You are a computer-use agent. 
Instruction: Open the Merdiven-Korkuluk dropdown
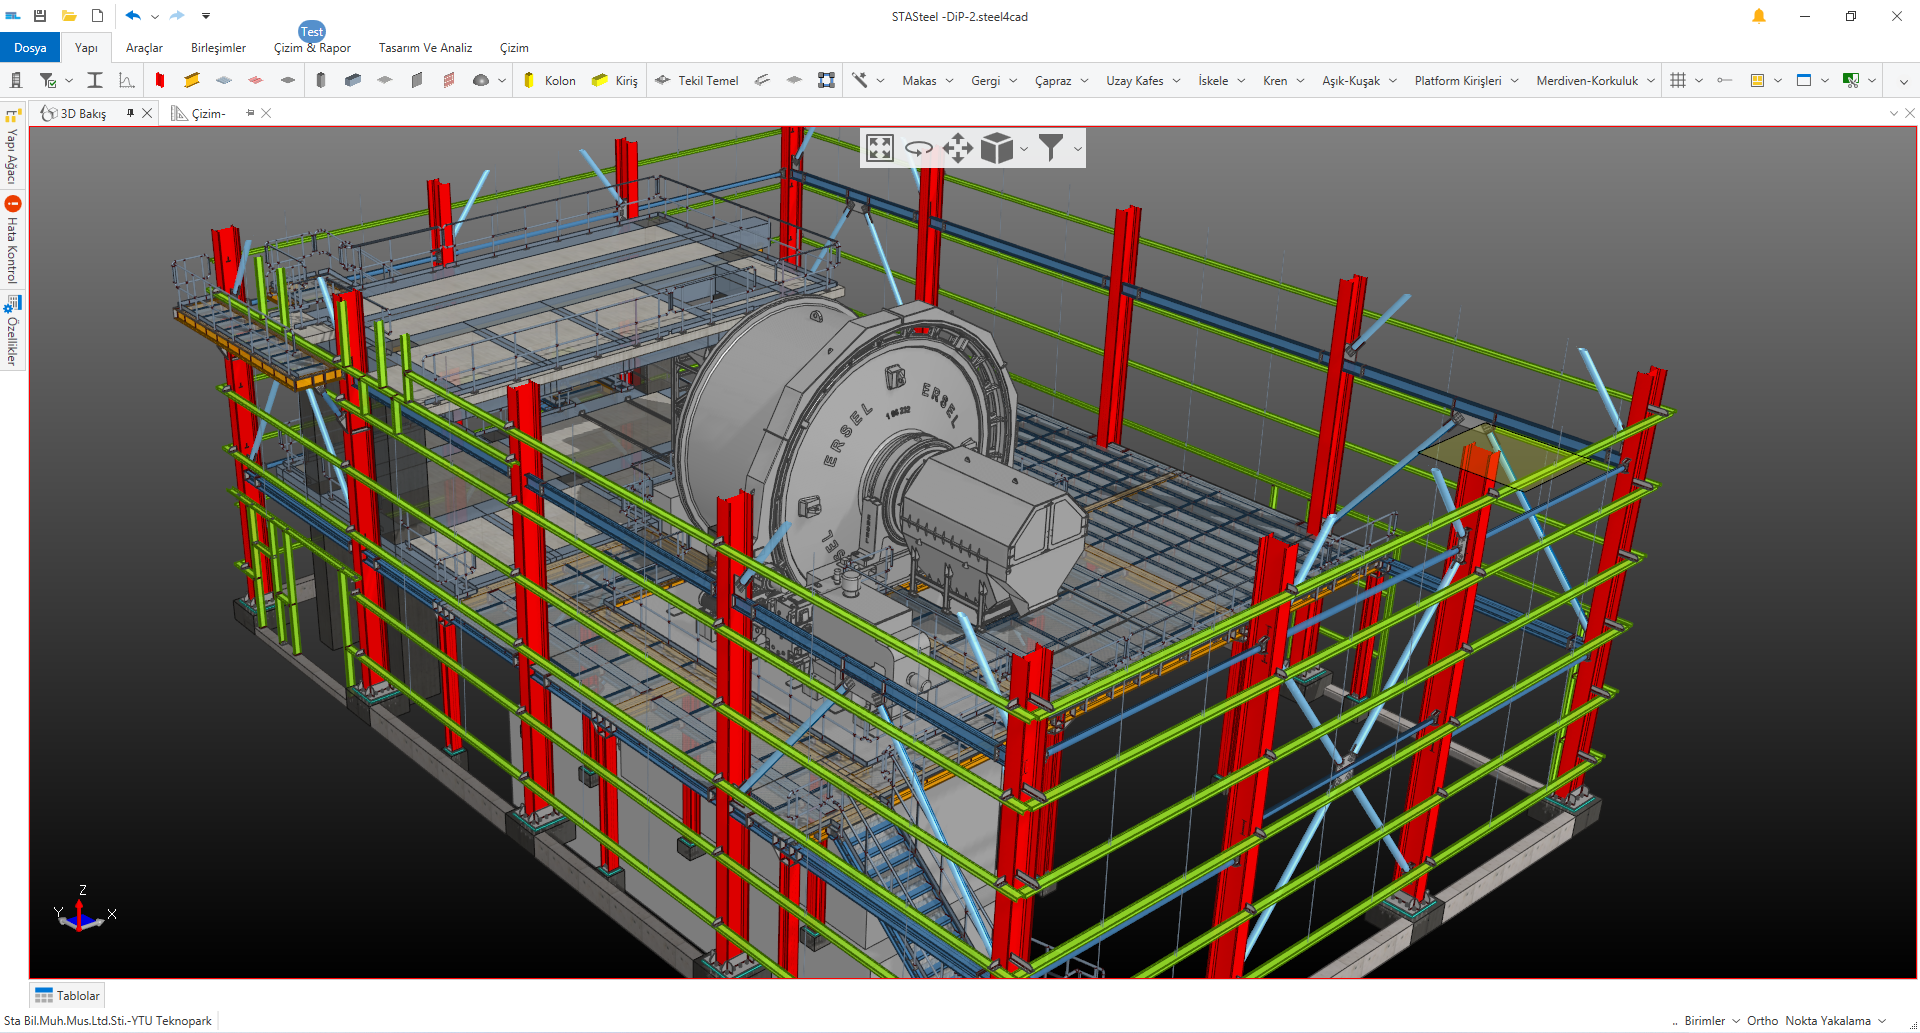pyautogui.click(x=1650, y=81)
